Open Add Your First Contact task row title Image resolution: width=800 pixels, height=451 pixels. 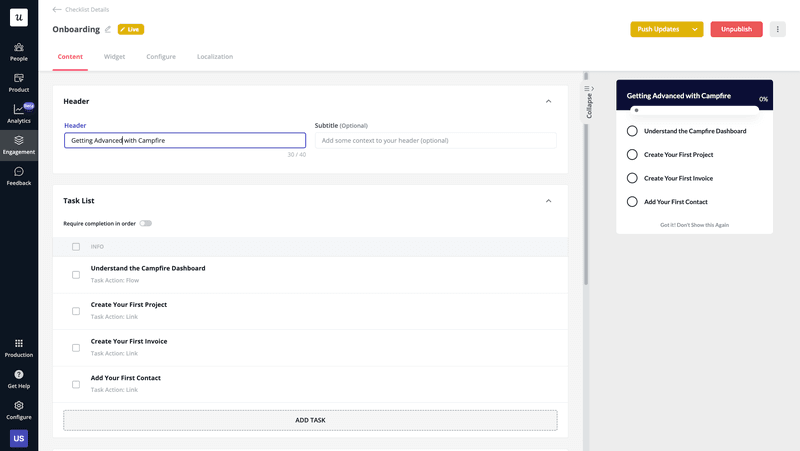point(126,378)
